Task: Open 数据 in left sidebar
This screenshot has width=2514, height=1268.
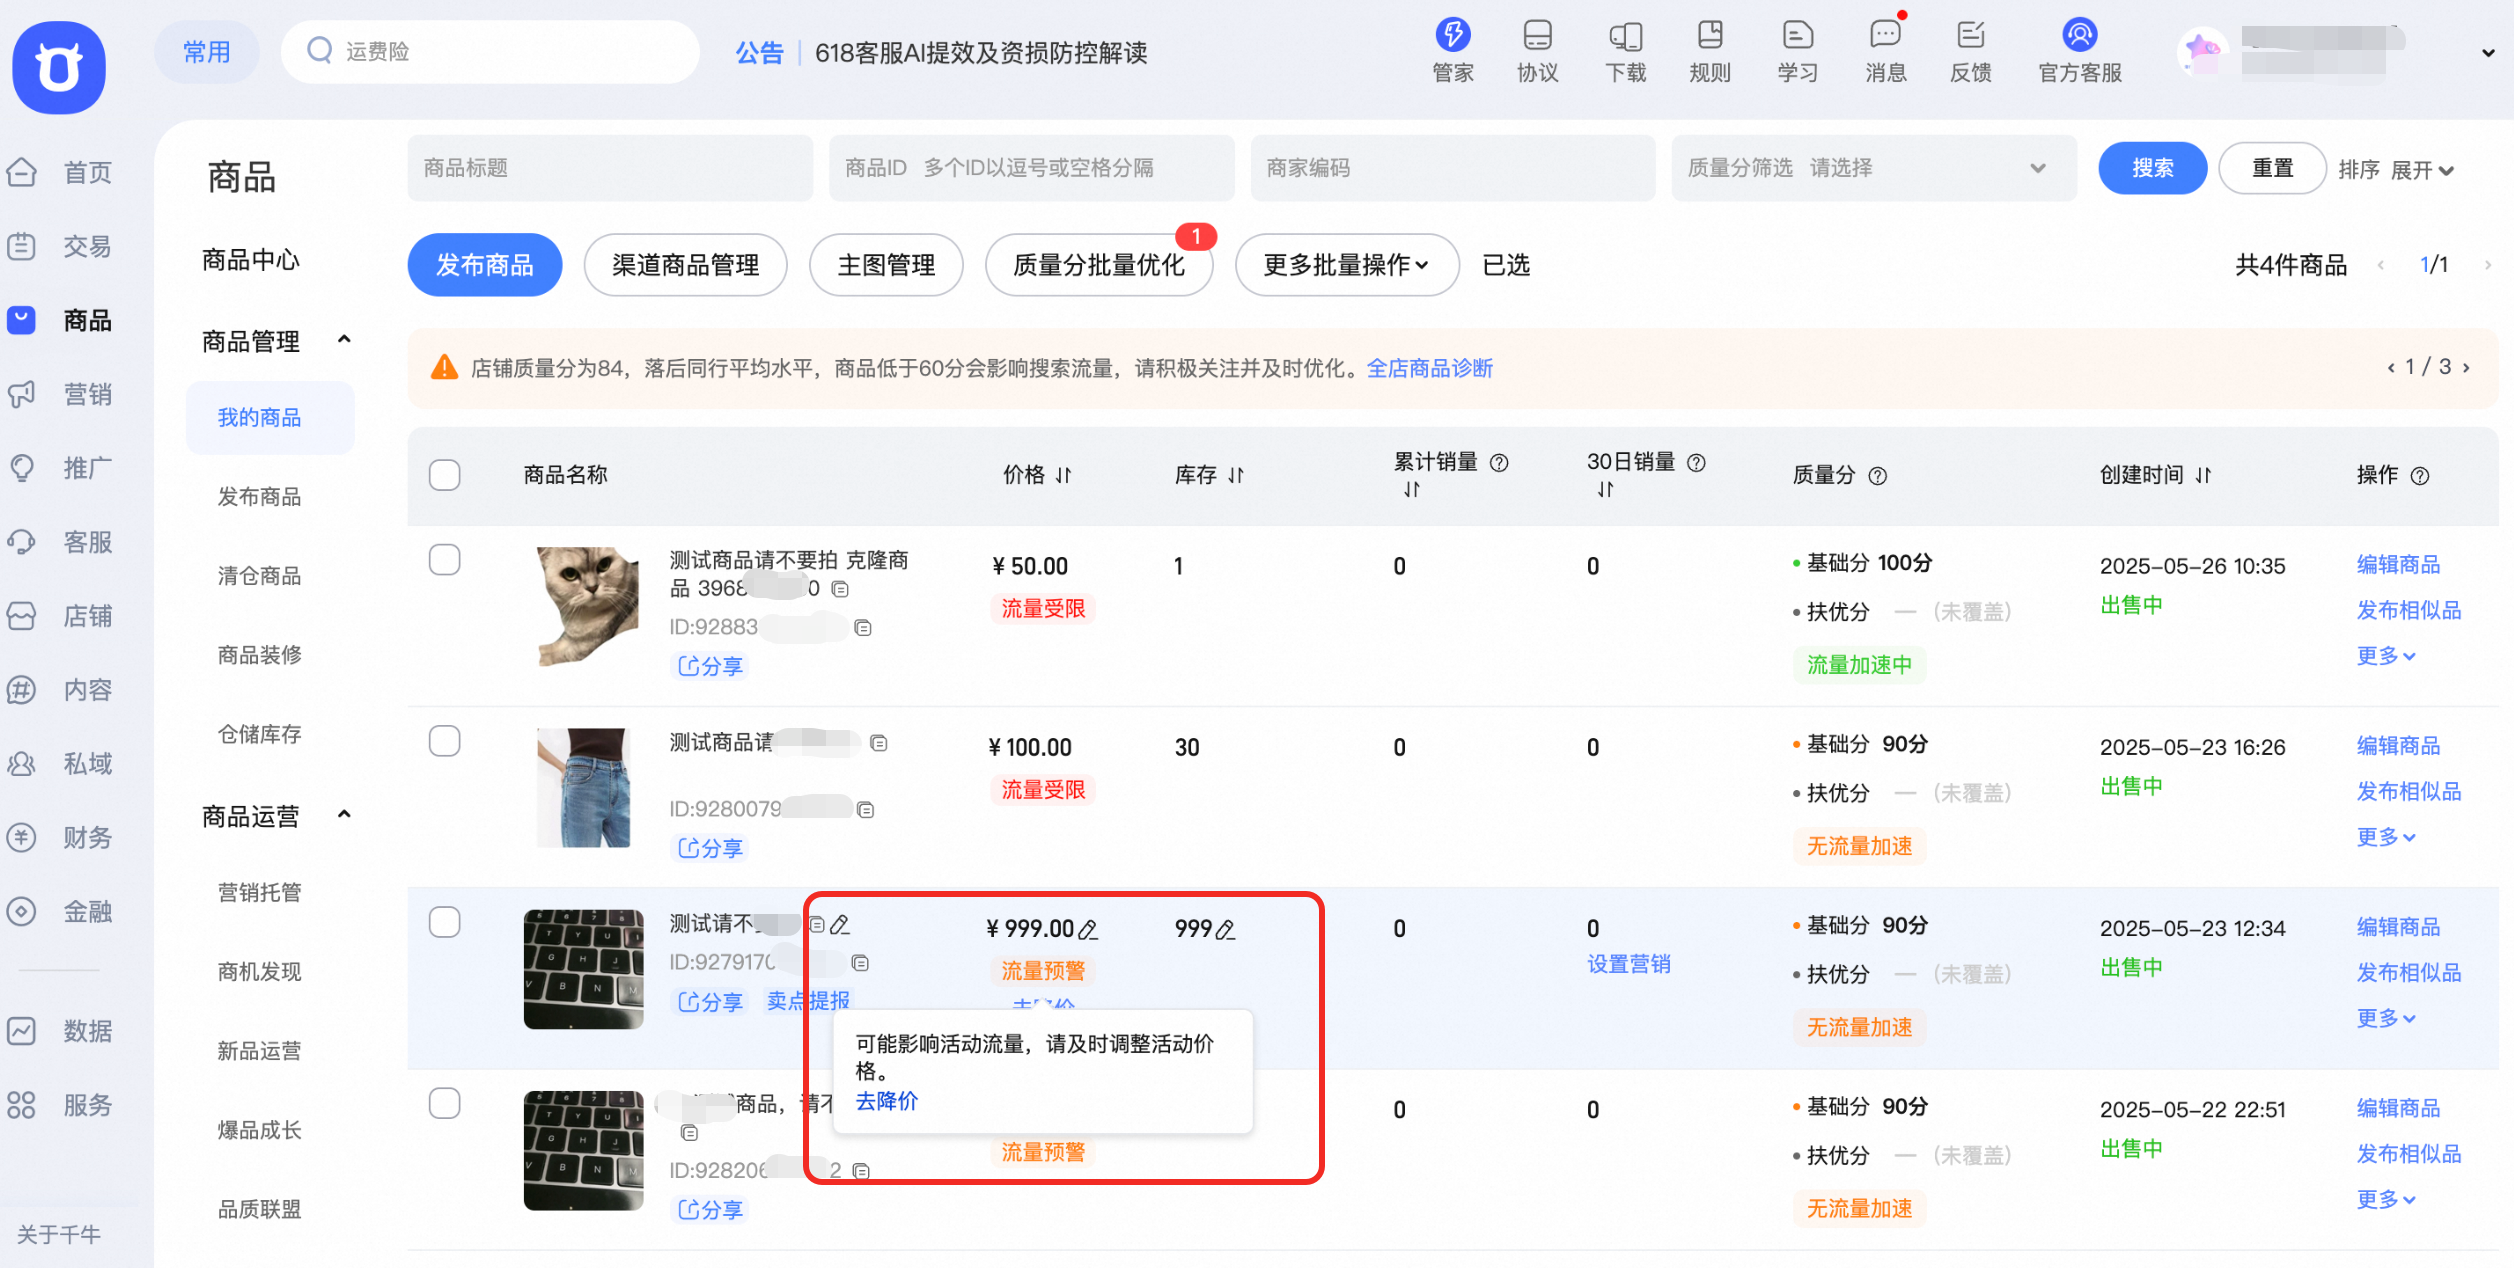Action: click(x=60, y=1031)
